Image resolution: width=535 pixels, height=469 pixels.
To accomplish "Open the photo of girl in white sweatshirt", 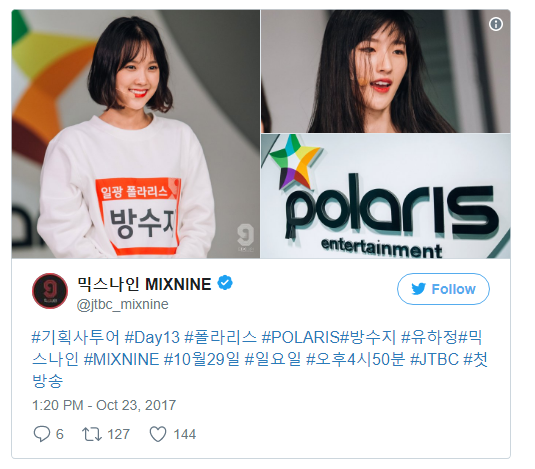I will [x=135, y=134].
